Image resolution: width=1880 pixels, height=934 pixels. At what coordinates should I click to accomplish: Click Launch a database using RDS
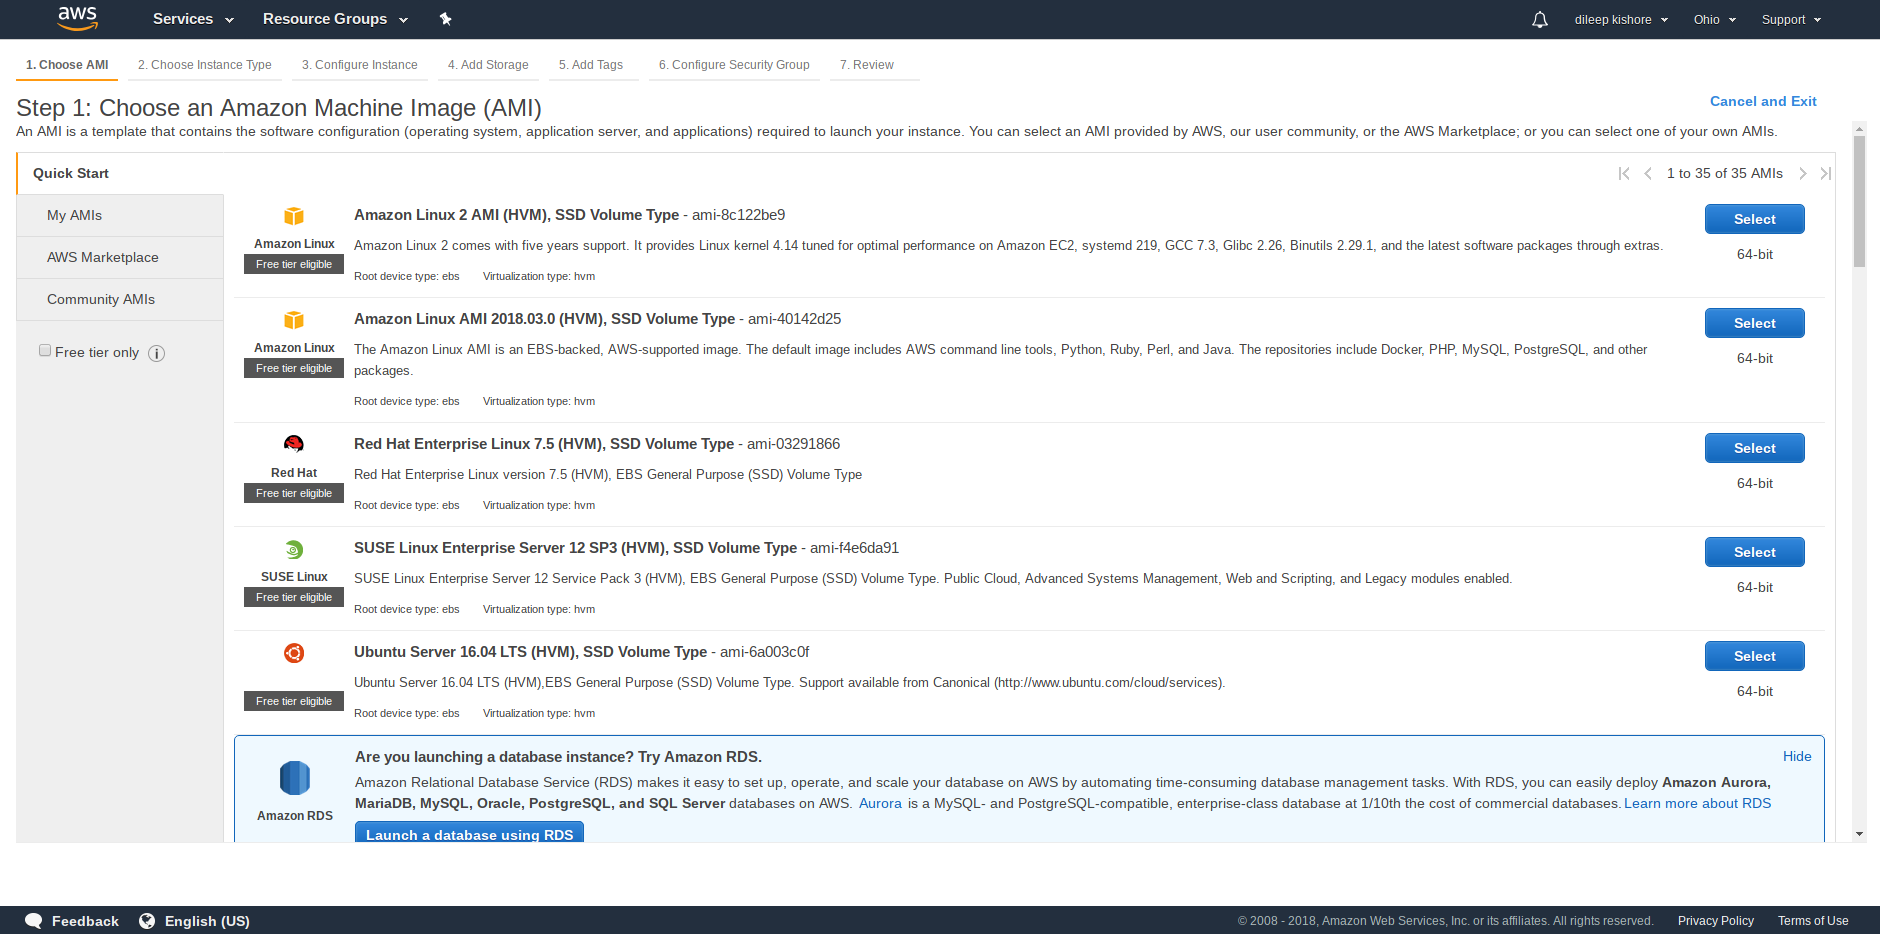click(x=469, y=833)
